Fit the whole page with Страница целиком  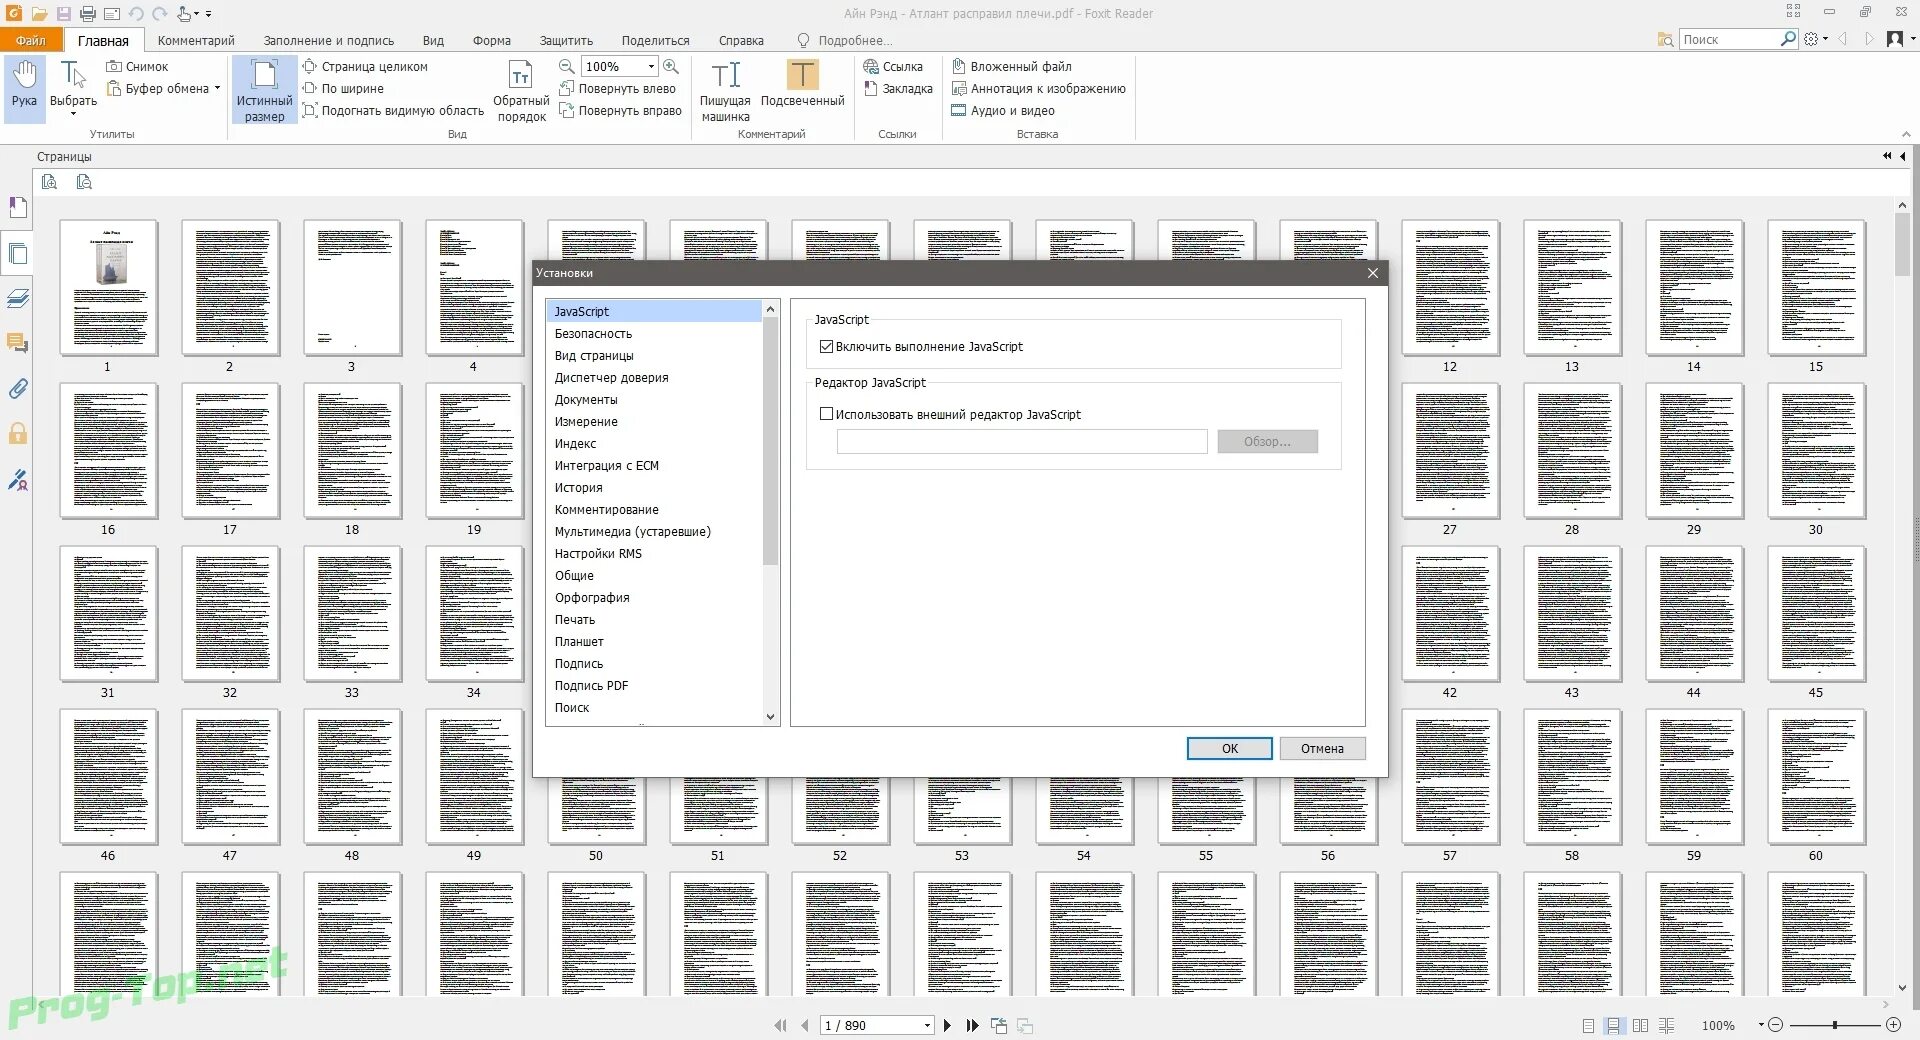click(x=365, y=66)
